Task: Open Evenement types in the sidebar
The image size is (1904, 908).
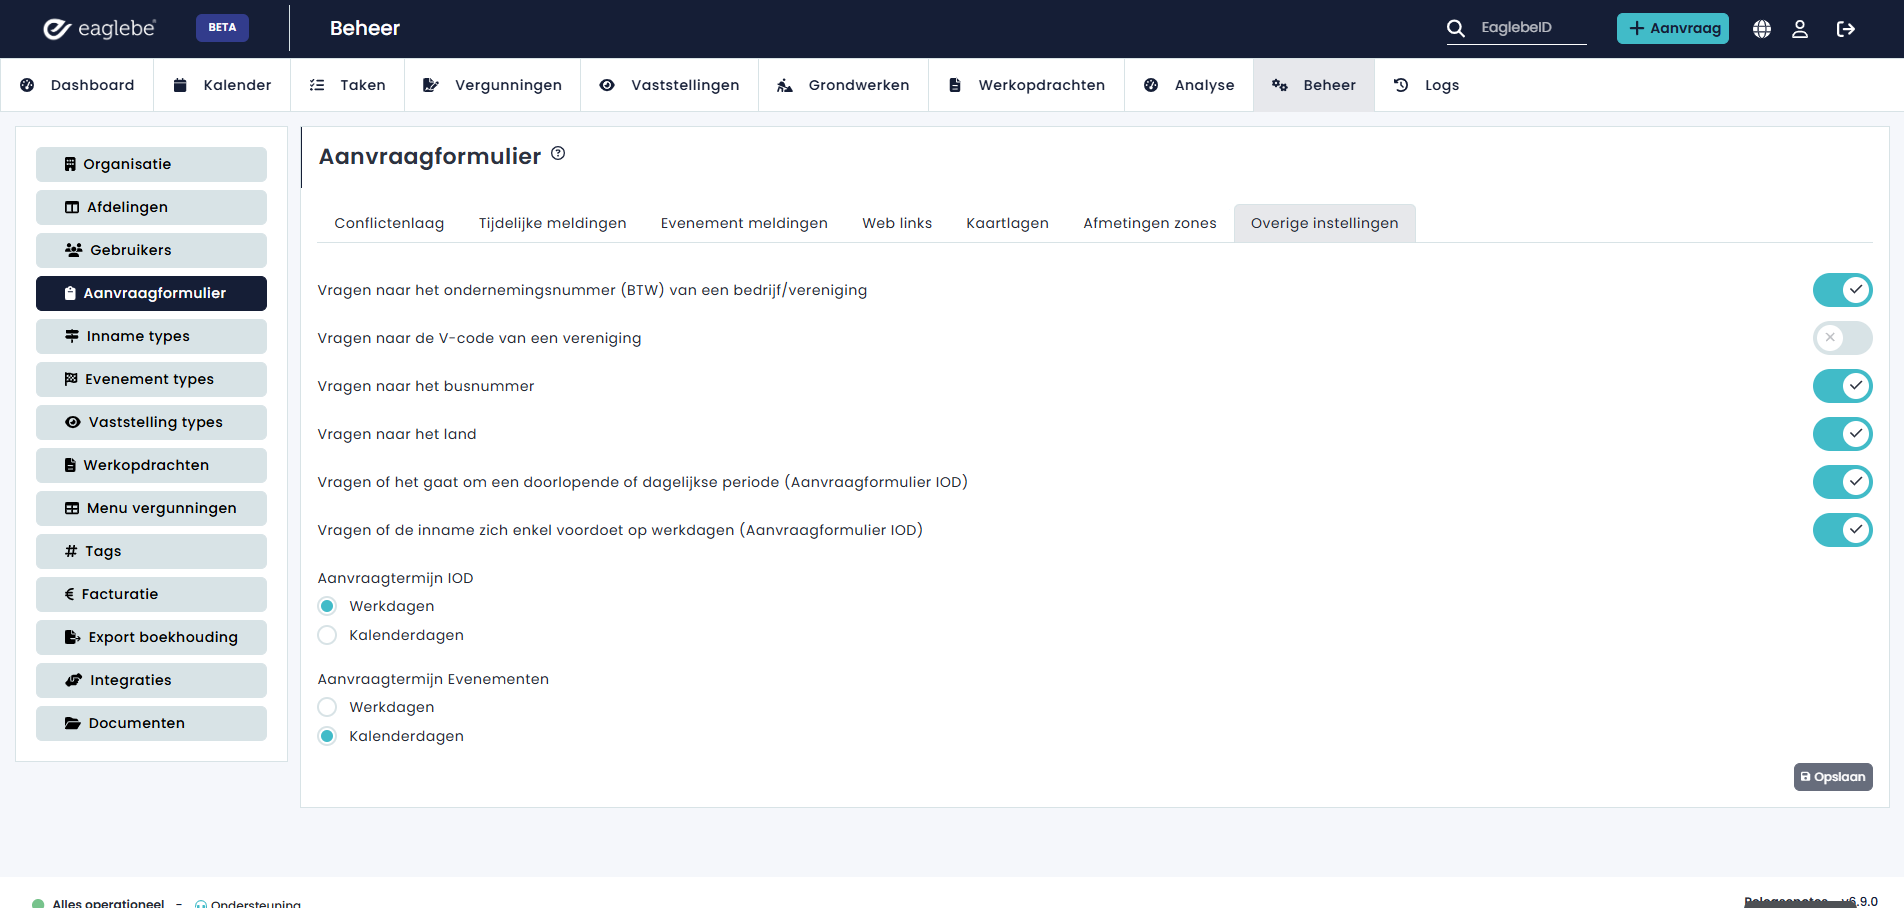Action: pyautogui.click(x=151, y=379)
